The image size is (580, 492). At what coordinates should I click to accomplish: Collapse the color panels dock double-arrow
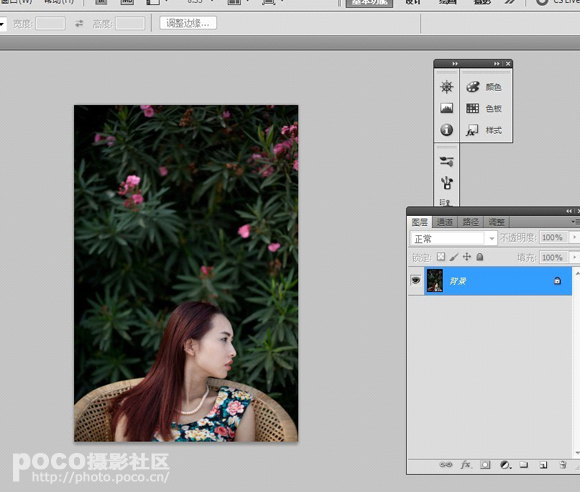click(x=497, y=64)
